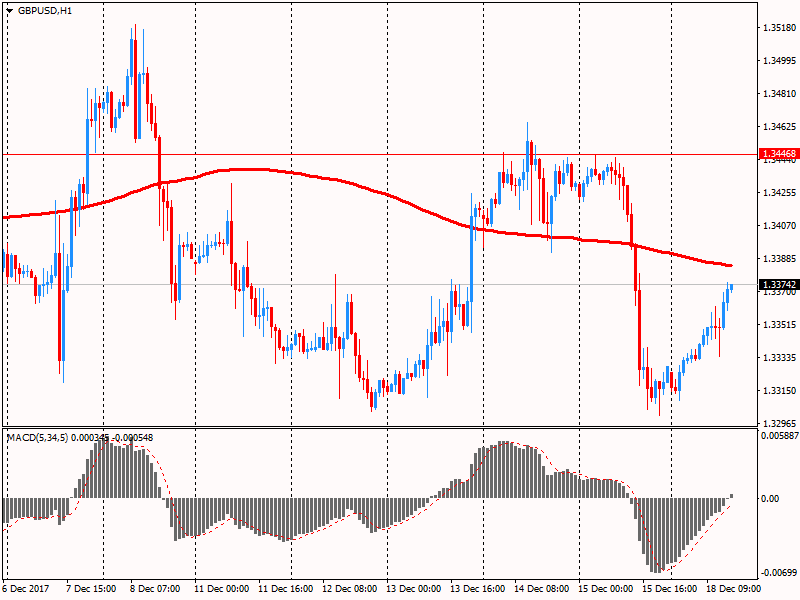Image resolution: width=800 pixels, height=600 pixels.
Task: Click the 1.34995 price scale value
Action: coord(780,61)
